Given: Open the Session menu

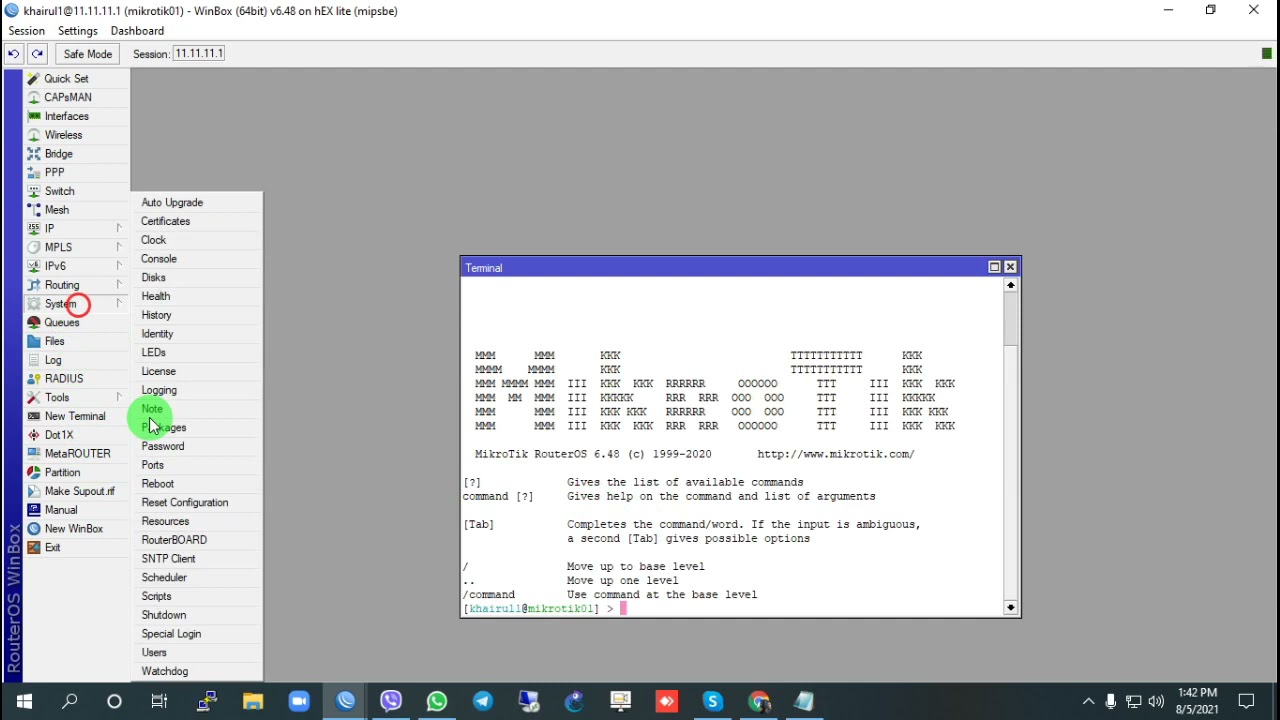Looking at the screenshot, I should (x=26, y=31).
